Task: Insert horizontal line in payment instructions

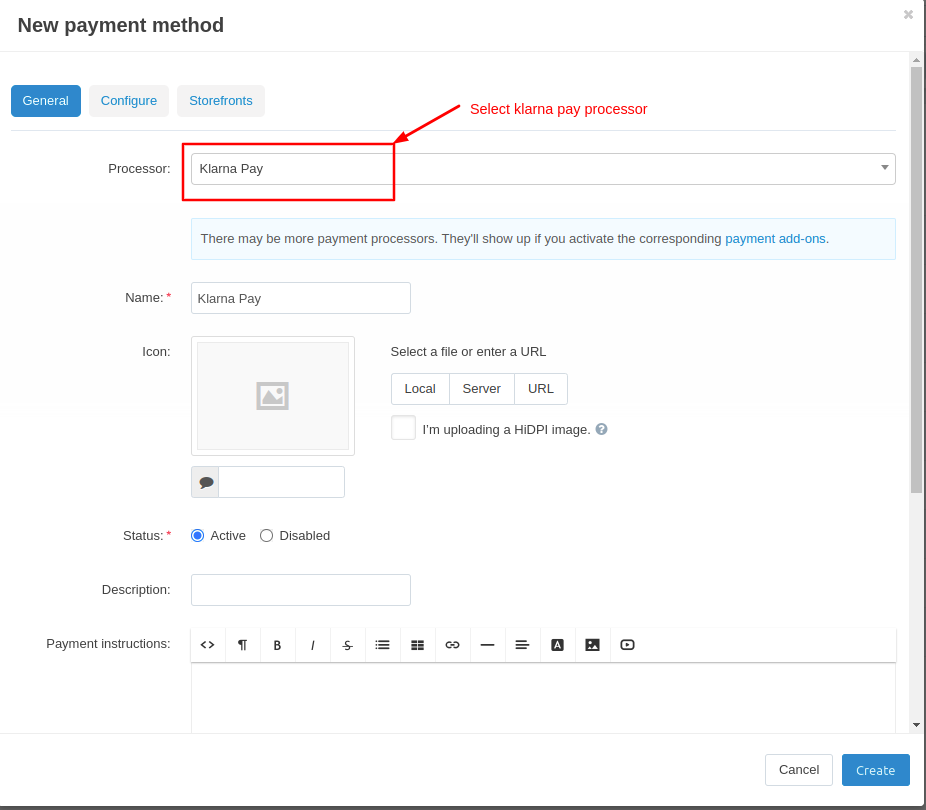Action: [487, 645]
